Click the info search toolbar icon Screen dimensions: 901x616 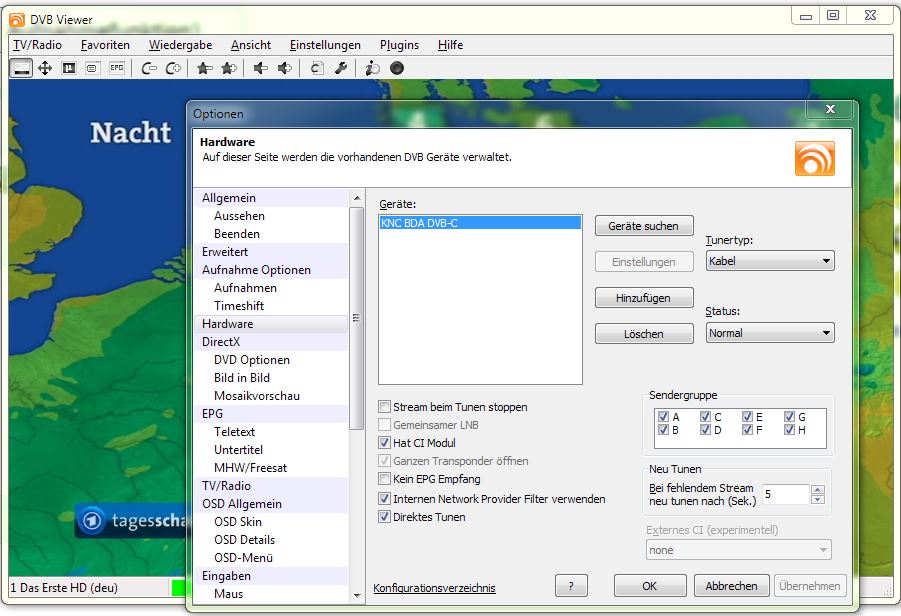coord(372,68)
